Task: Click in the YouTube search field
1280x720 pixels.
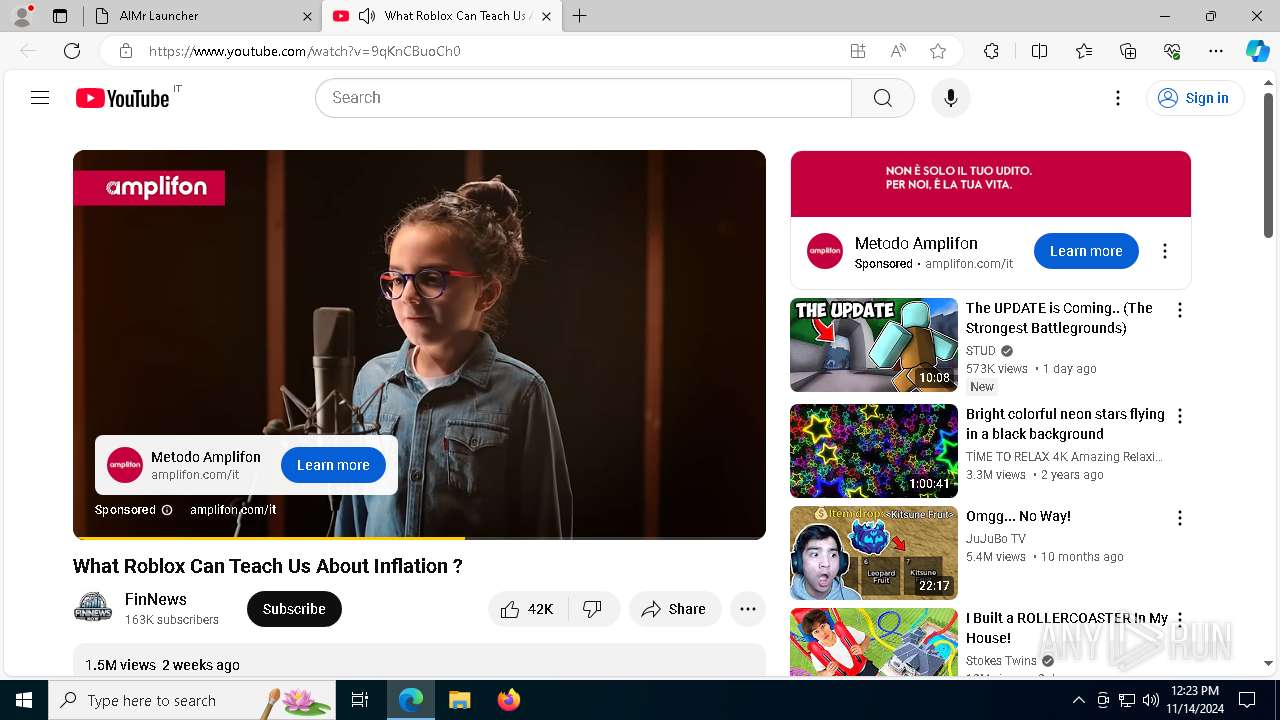Action: click(583, 98)
